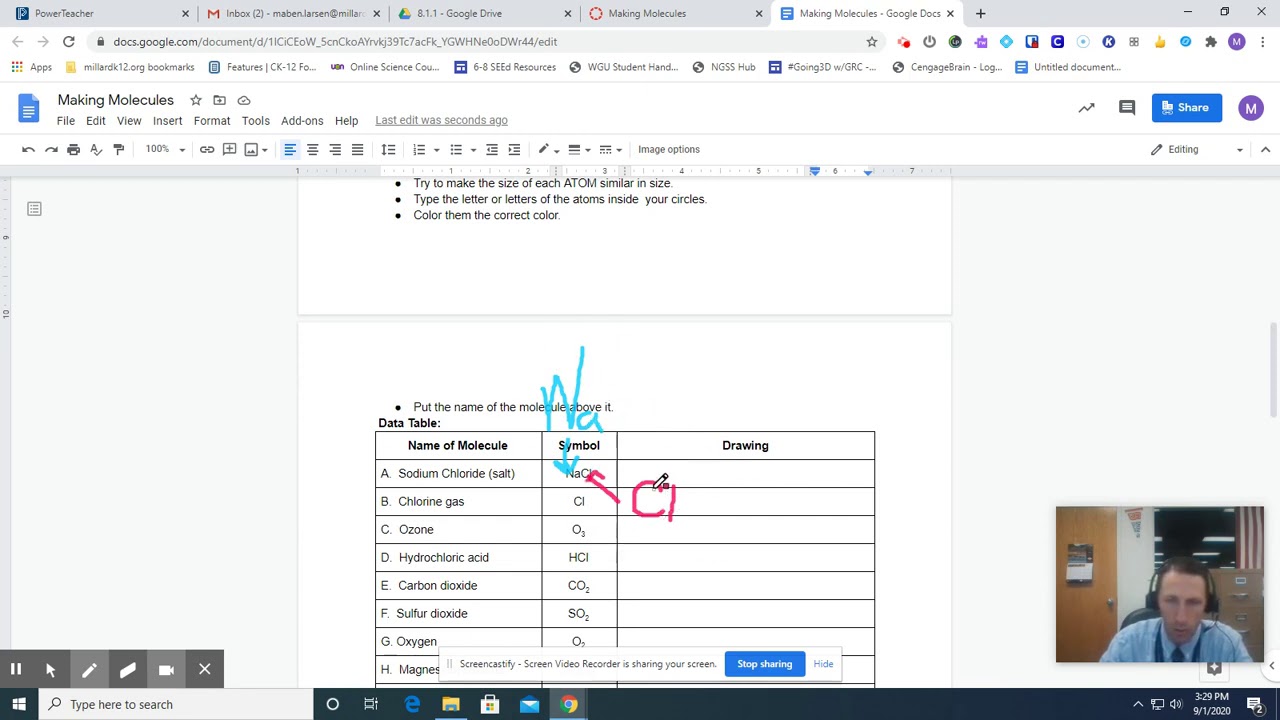Close the Screencastify drawing toolbar

[204, 670]
